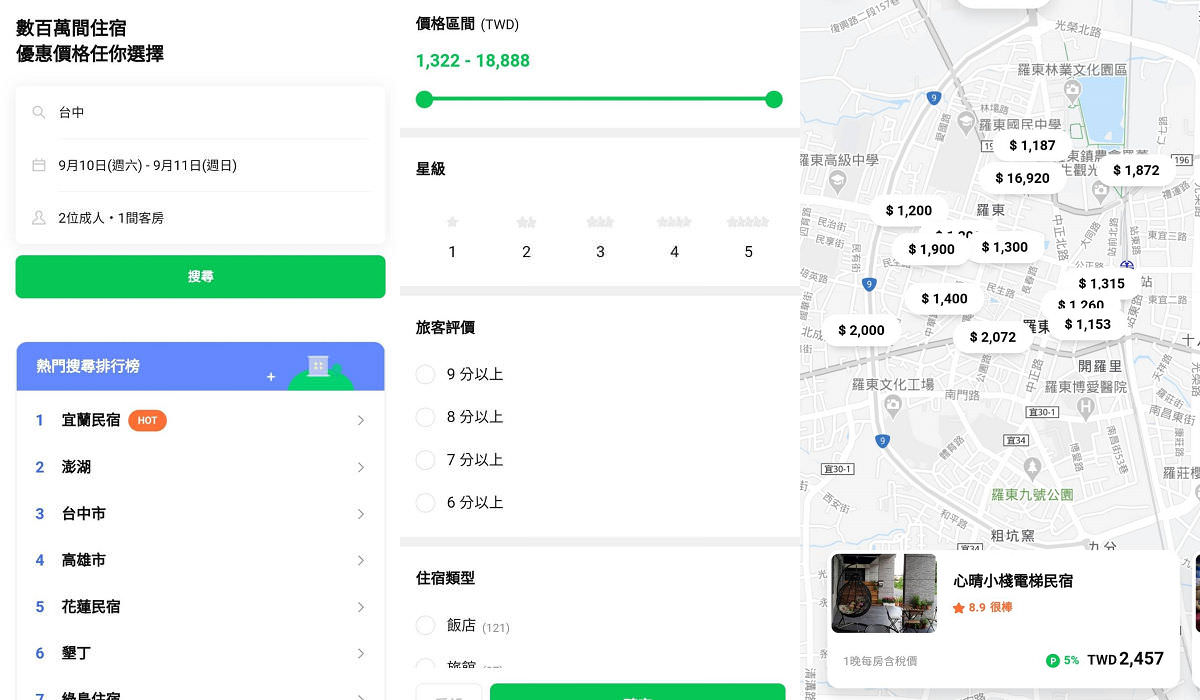Expand the 澎湖 entry chevron
This screenshot has width=1200, height=700.
361,467
